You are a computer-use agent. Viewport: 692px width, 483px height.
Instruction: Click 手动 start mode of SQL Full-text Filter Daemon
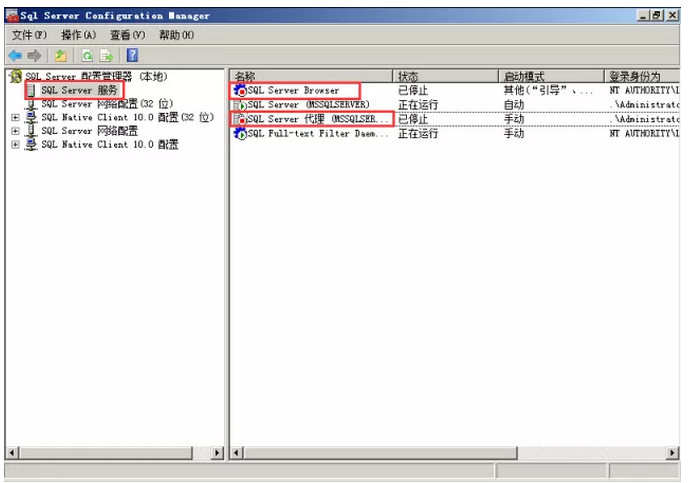click(x=514, y=133)
